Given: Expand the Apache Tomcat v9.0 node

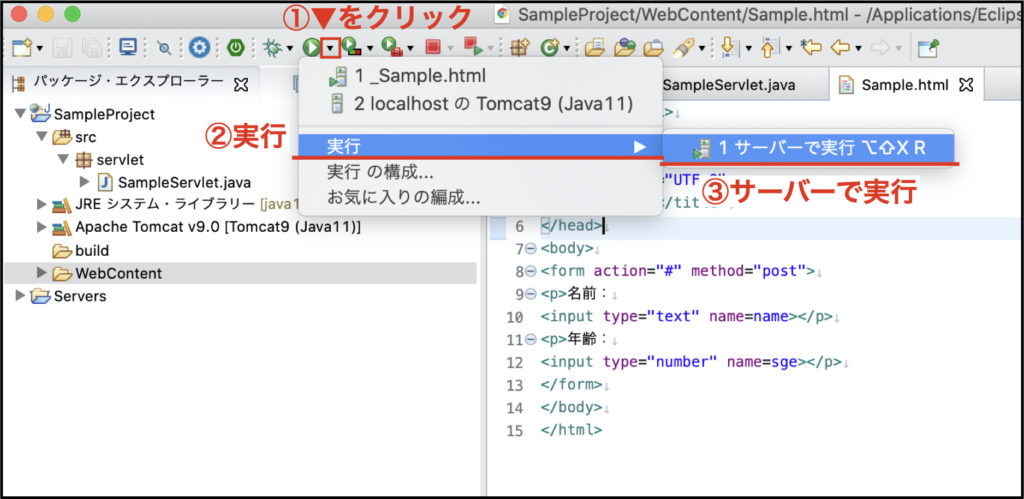Looking at the screenshot, I should [42, 227].
